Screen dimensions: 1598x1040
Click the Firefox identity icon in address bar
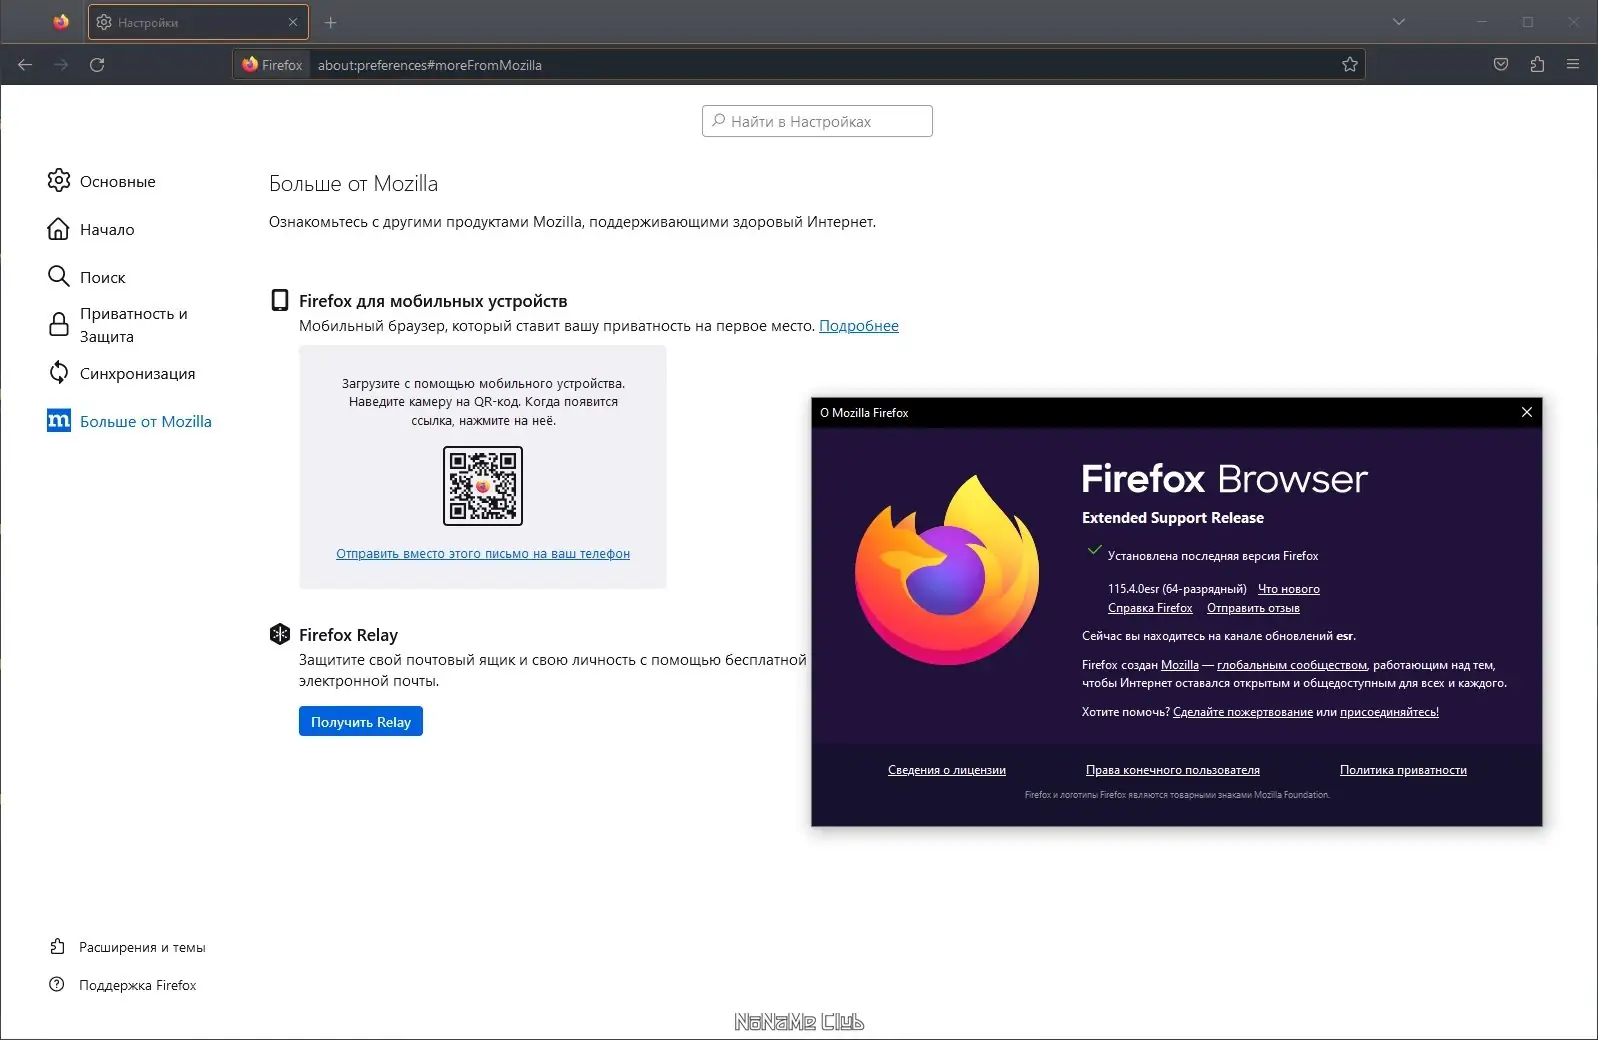point(272,65)
